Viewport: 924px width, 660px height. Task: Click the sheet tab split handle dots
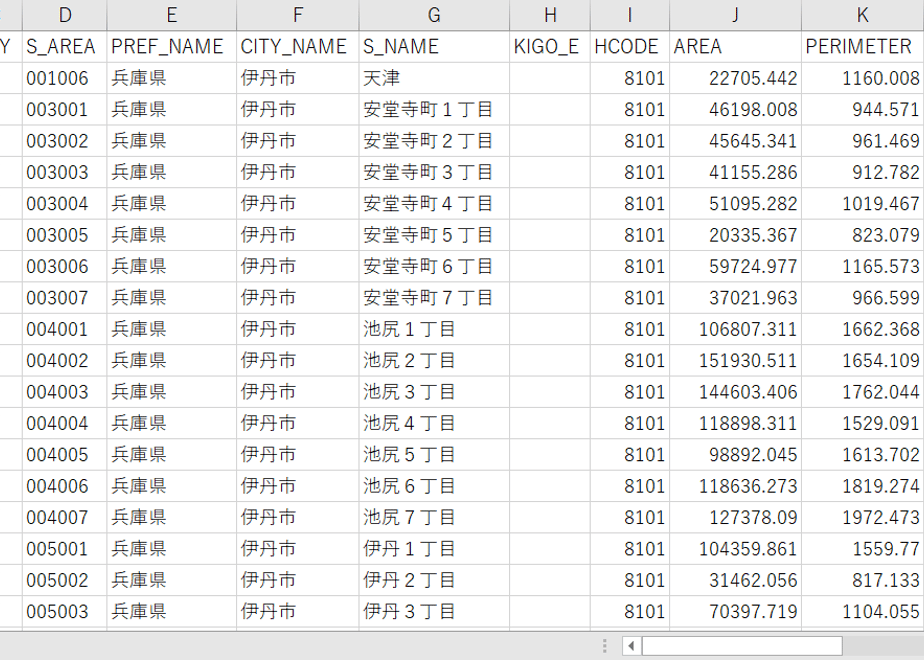point(605,646)
